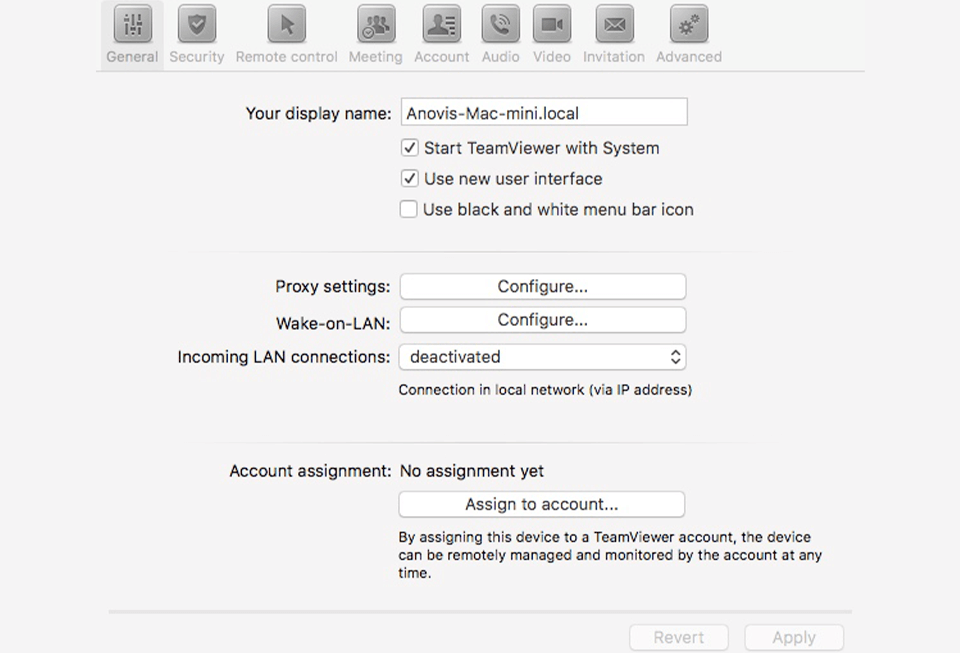The height and width of the screenshot is (653, 960).
Task: Expand the Incoming LAN connections dropdown
Action: 542,357
